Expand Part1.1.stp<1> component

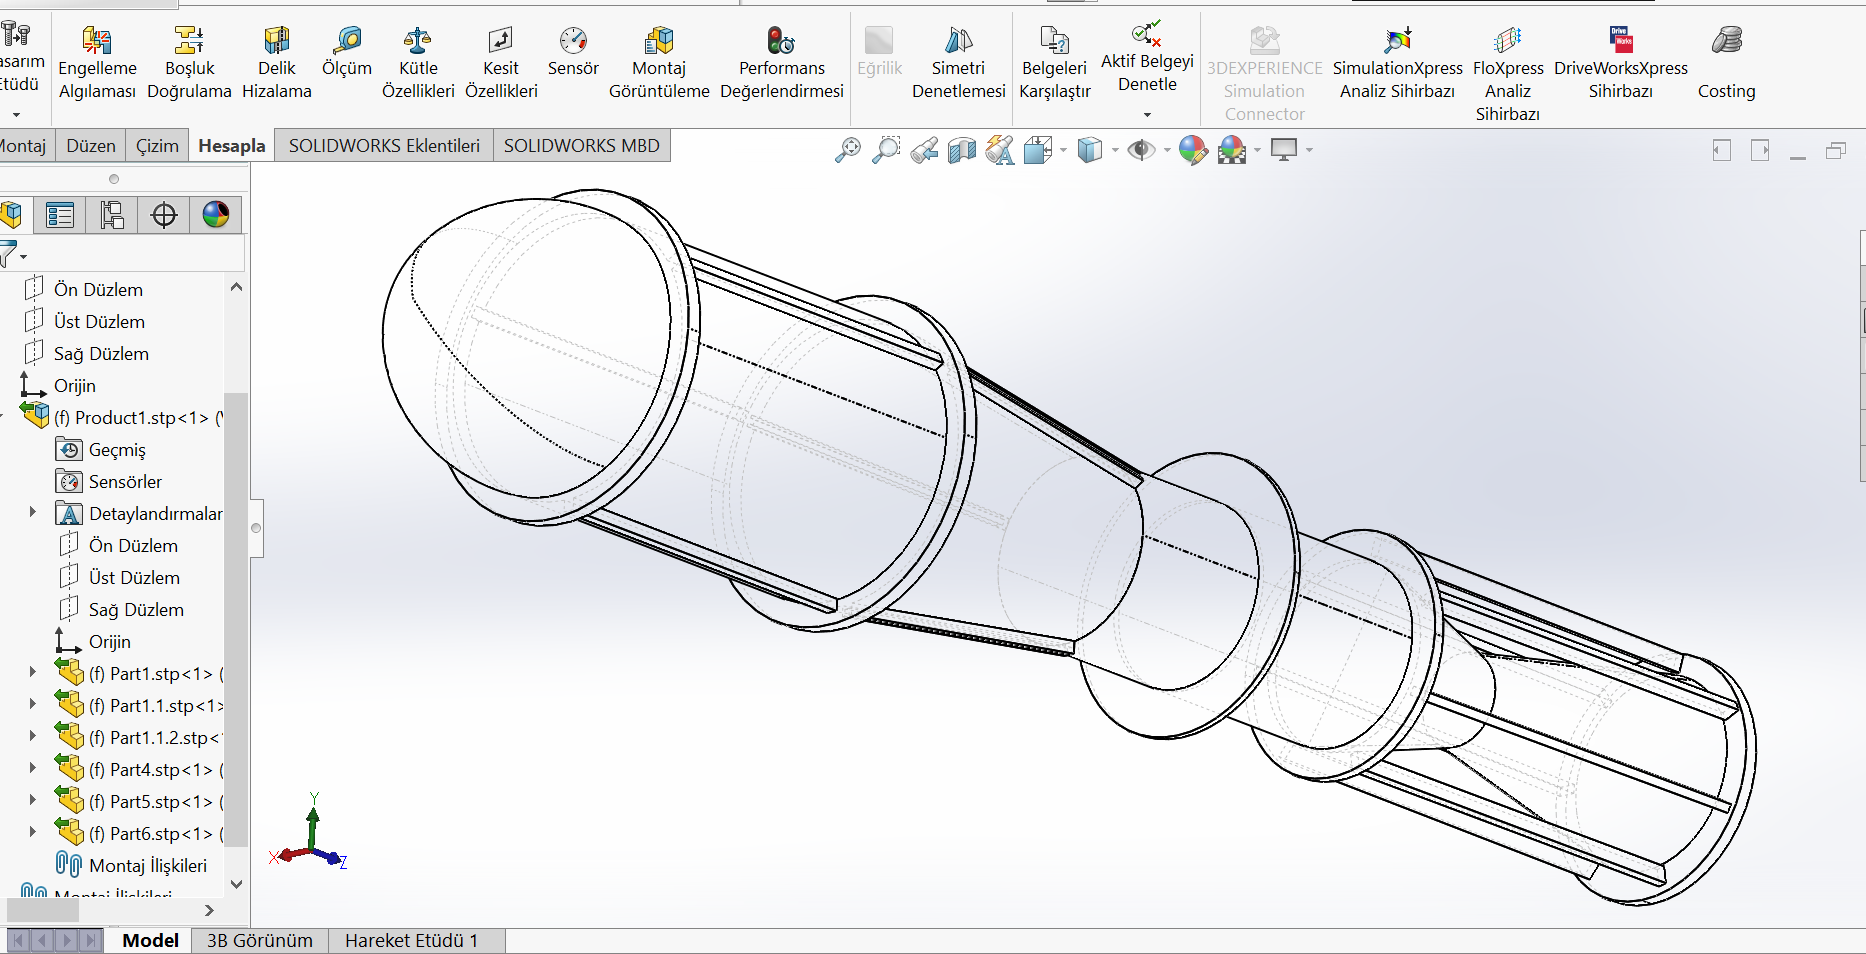tap(33, 704)
